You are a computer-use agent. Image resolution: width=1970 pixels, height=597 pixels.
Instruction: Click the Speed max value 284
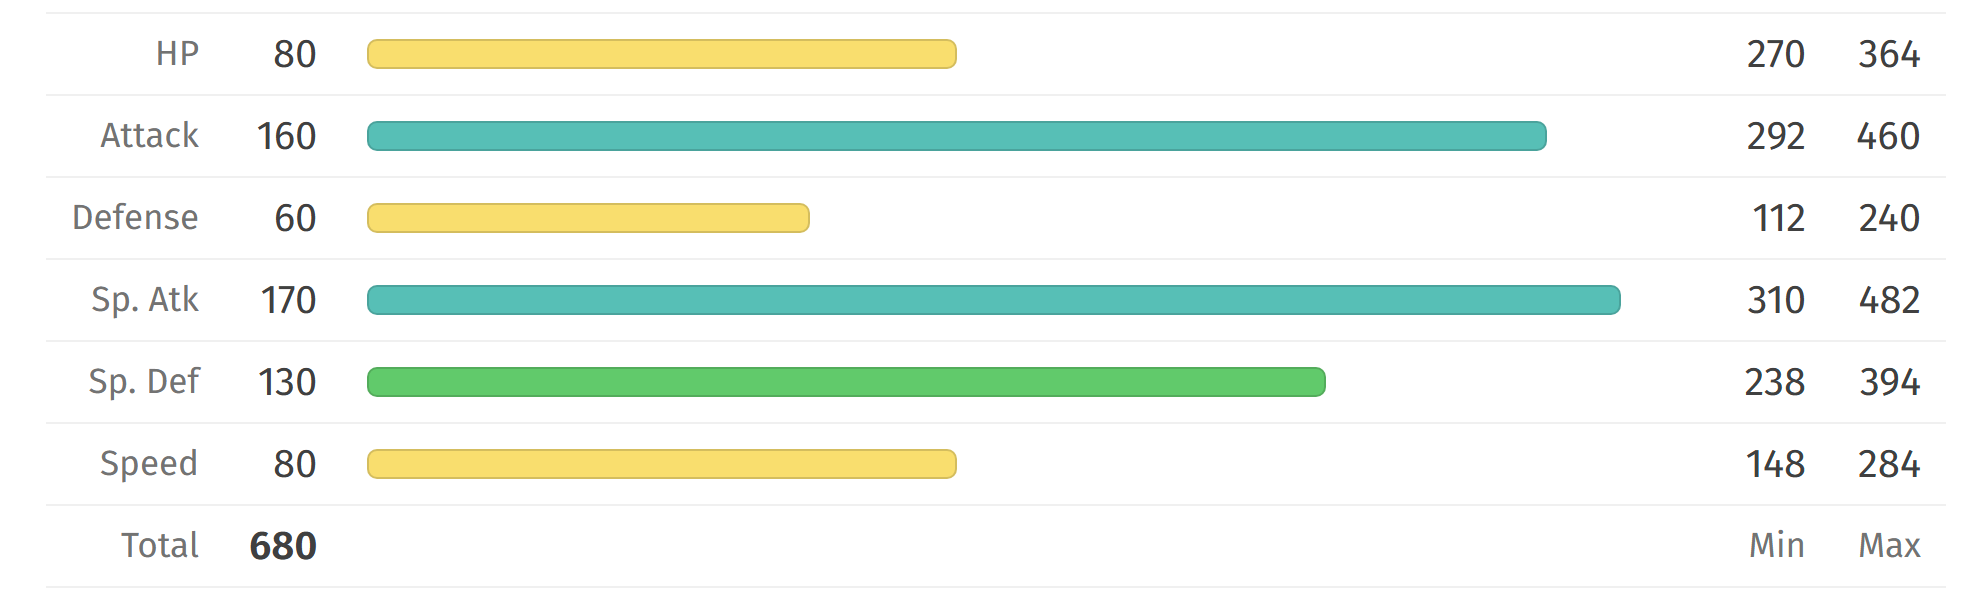(x=1889, y=464)
